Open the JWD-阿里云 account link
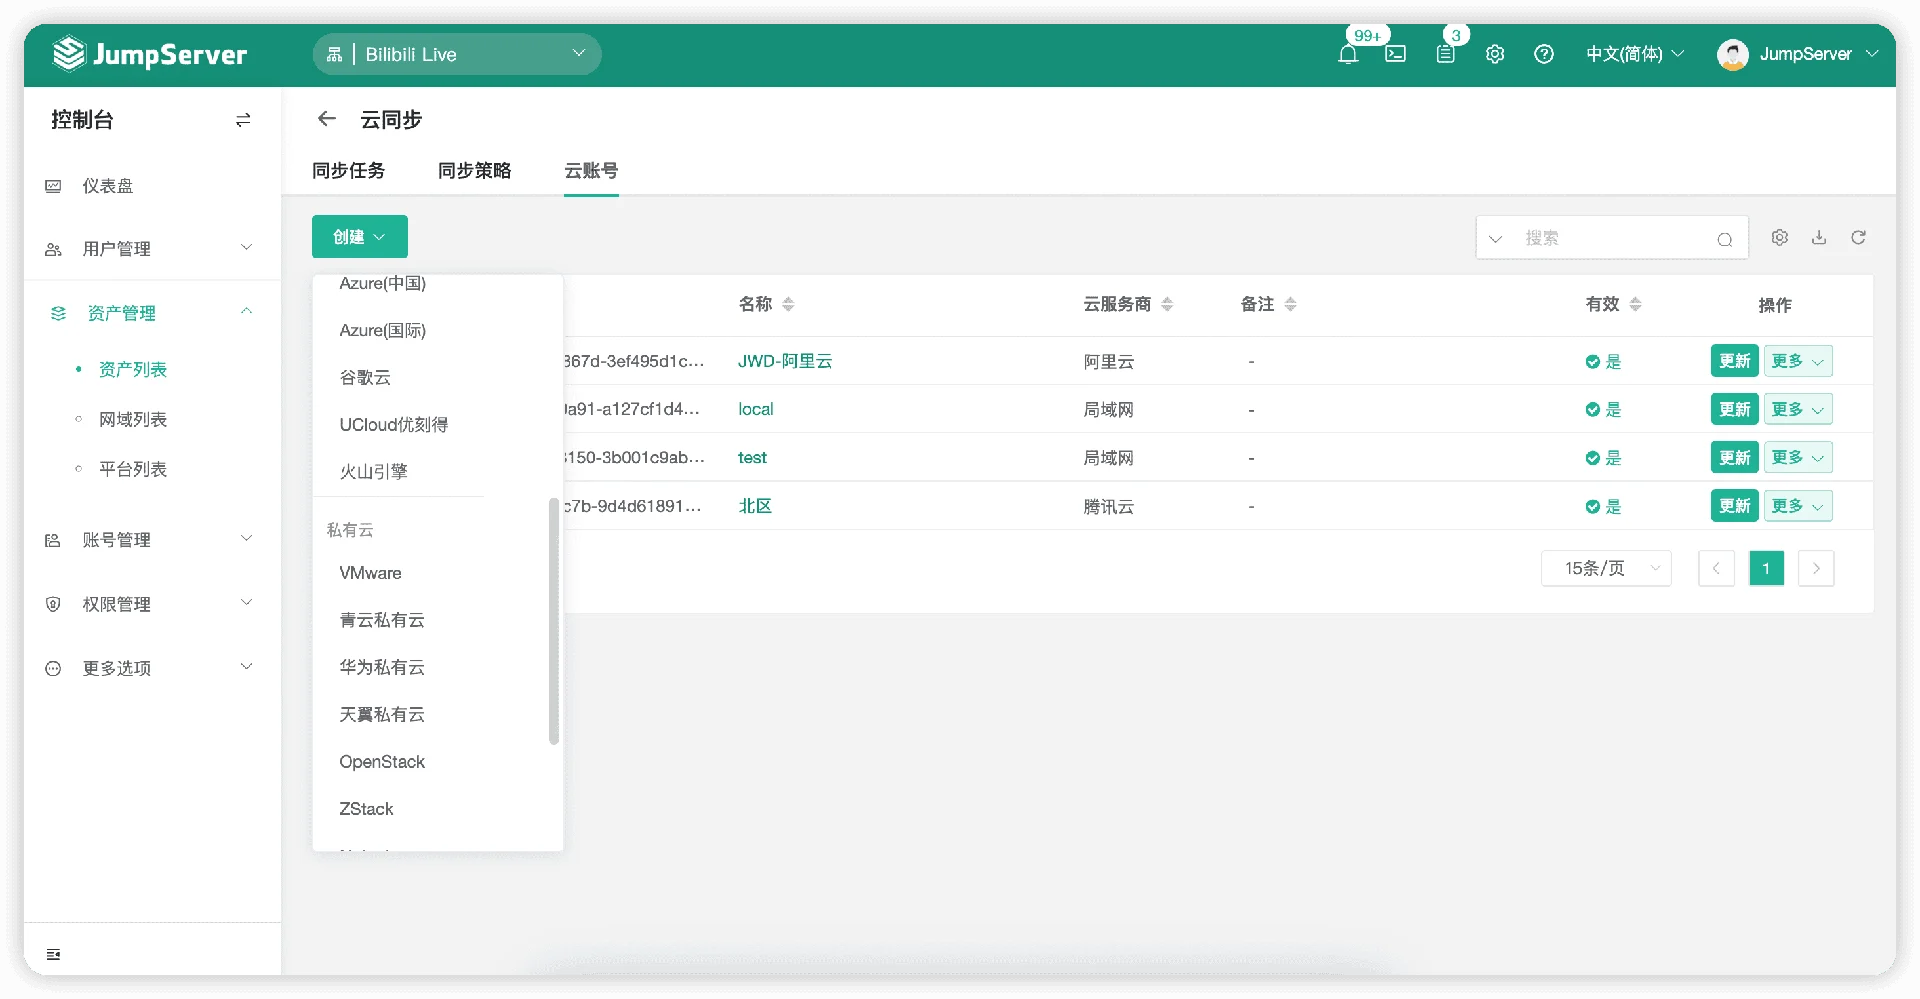 click(785, 361)
